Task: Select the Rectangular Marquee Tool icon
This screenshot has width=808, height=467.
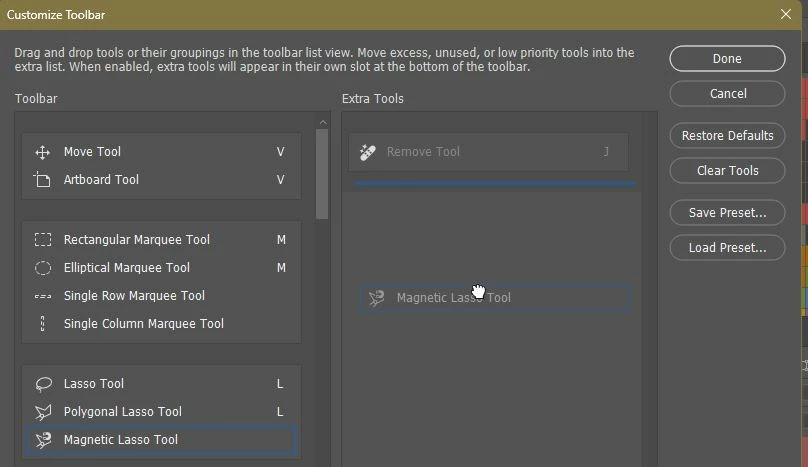Action: [x=43, y=240]
